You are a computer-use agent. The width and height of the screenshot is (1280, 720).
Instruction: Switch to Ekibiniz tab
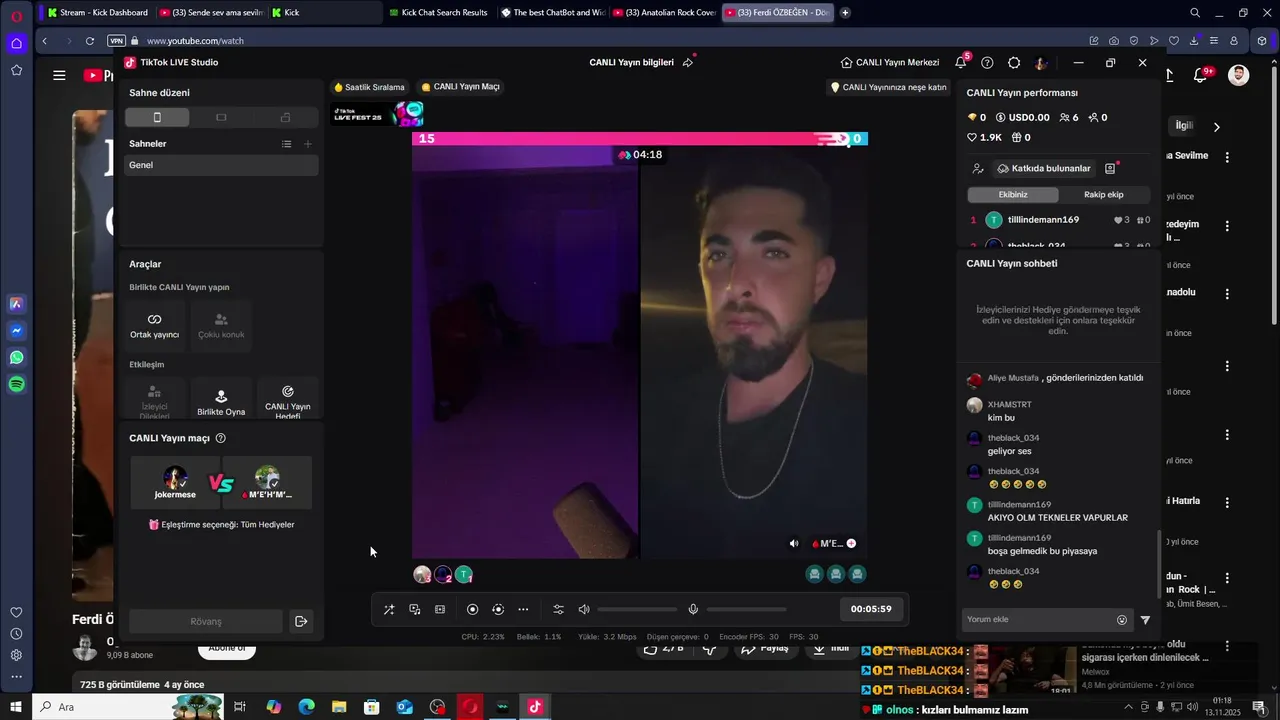point(1013,195)
